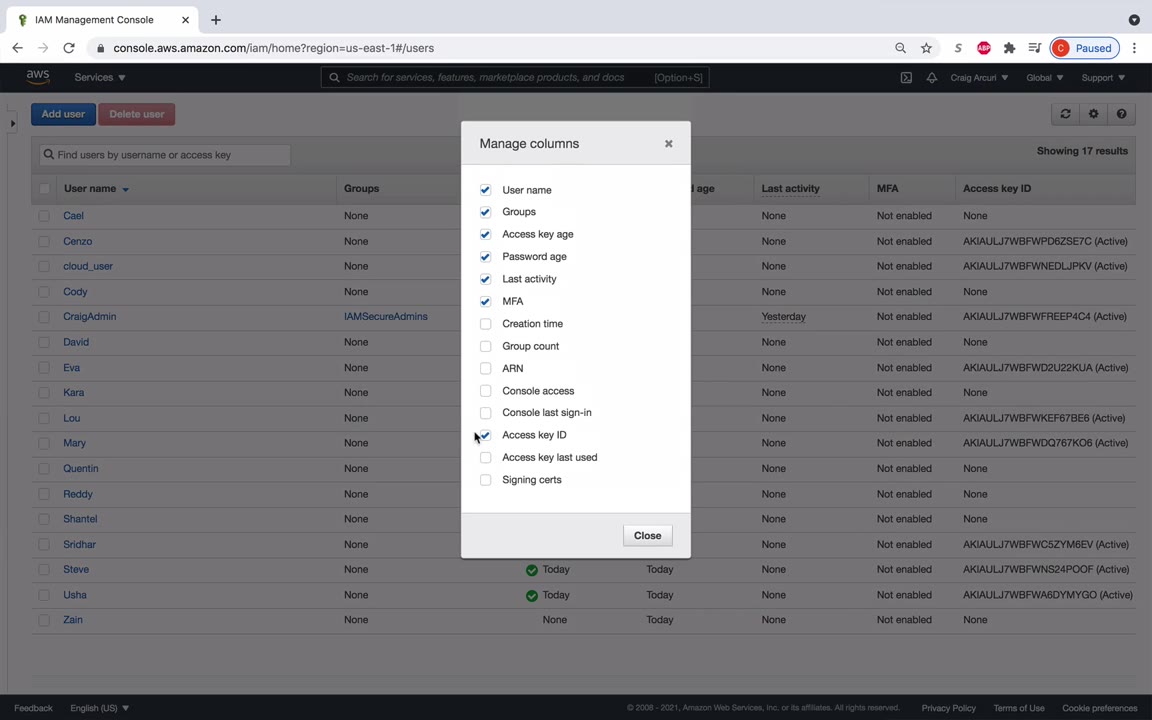Open the CraigAdmin user link
Image resolution: width=1152 pixels, height=720 pixels.
coord(90,317)
